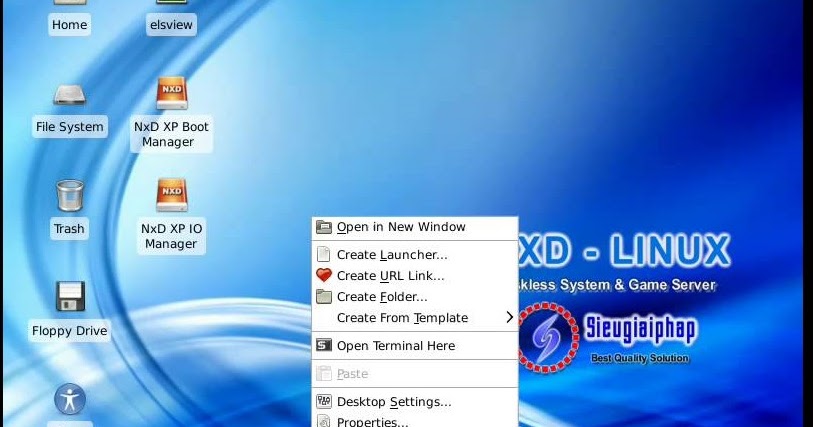The height and width of the screenshot is (427, 813).
Task: Choose Open in New Window
Action: tap(415, 227)
